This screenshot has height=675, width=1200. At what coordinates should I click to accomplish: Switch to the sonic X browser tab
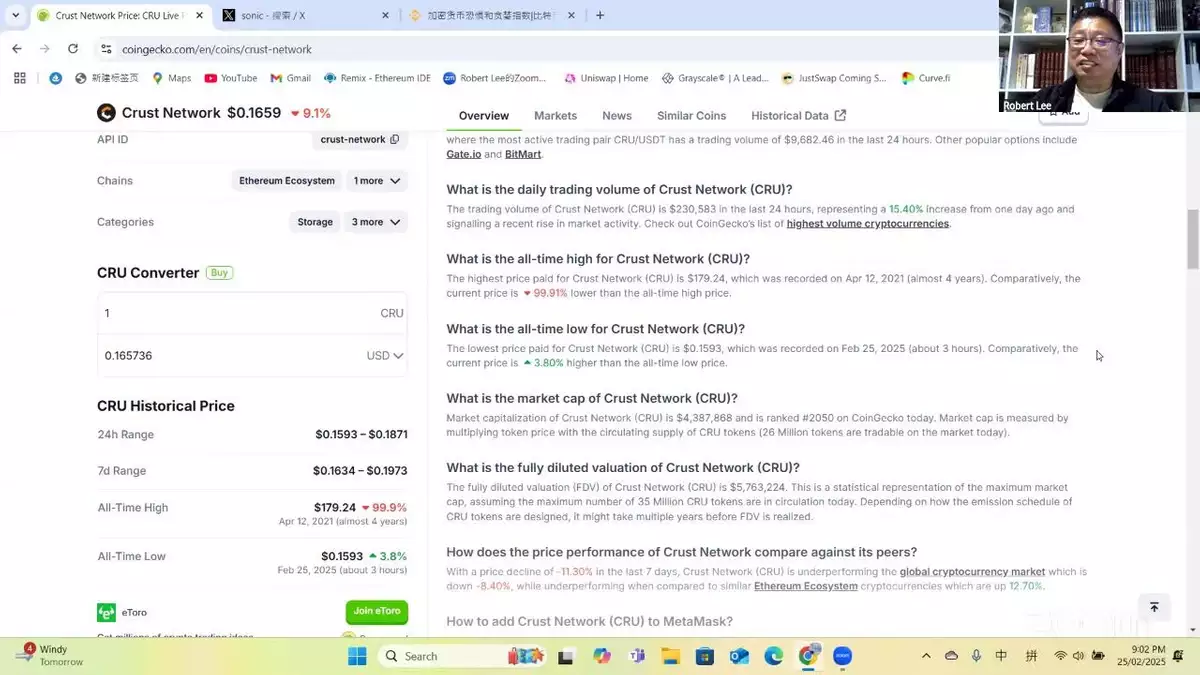pyautogui.click(x=305, y=15)
